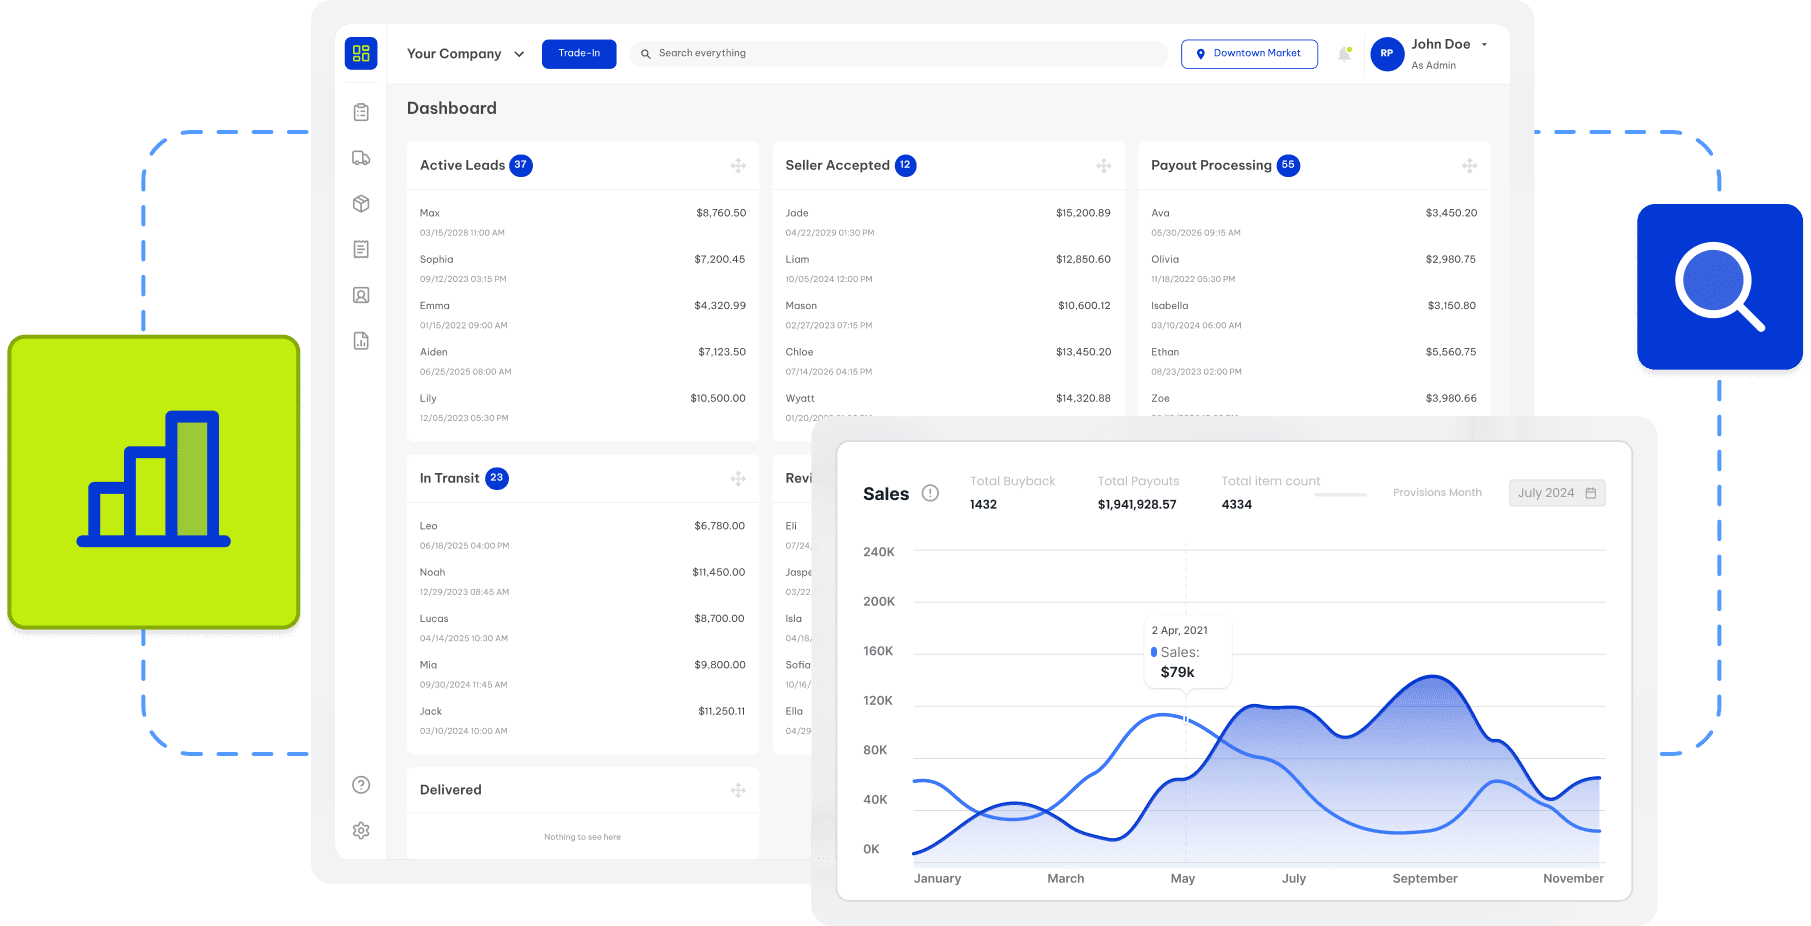Image resolution: width=1811 pixels, height=926 pixels.
Task: Open the report chart file sidebar icon
Action: tap(361, 341)
